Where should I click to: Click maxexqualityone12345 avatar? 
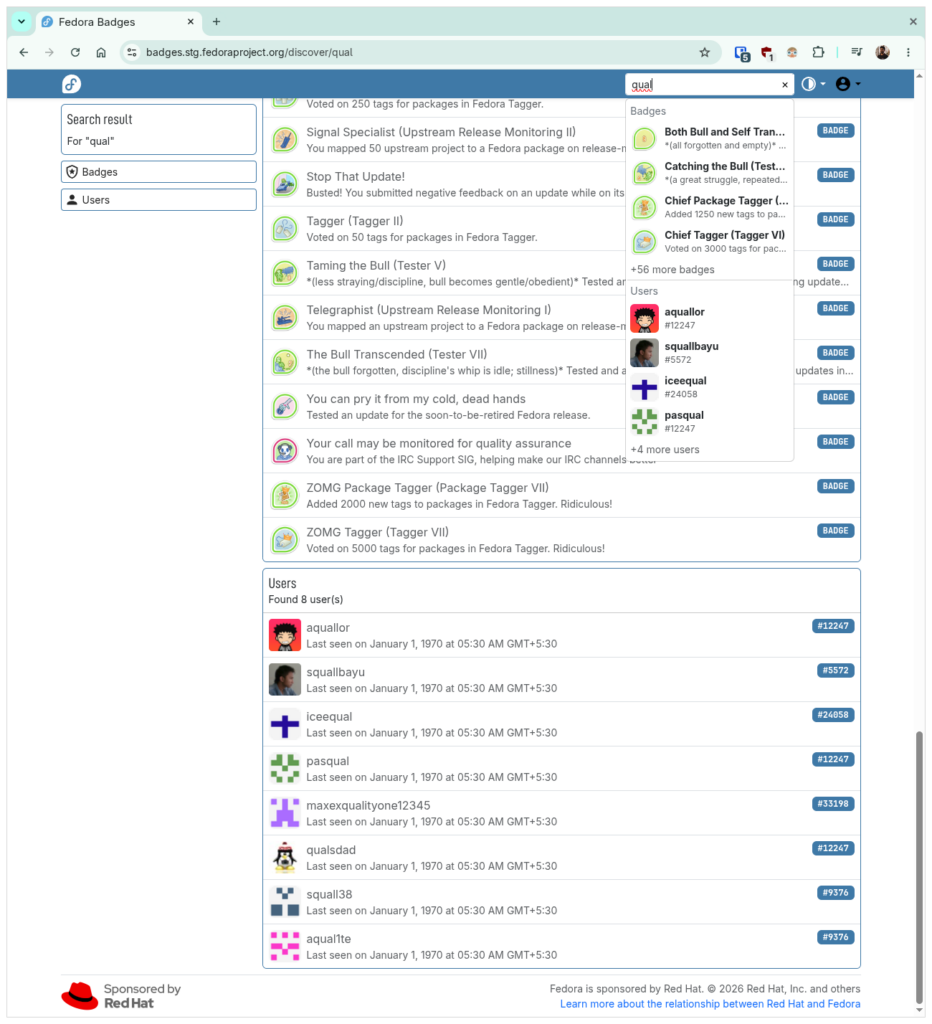(285, 813)
